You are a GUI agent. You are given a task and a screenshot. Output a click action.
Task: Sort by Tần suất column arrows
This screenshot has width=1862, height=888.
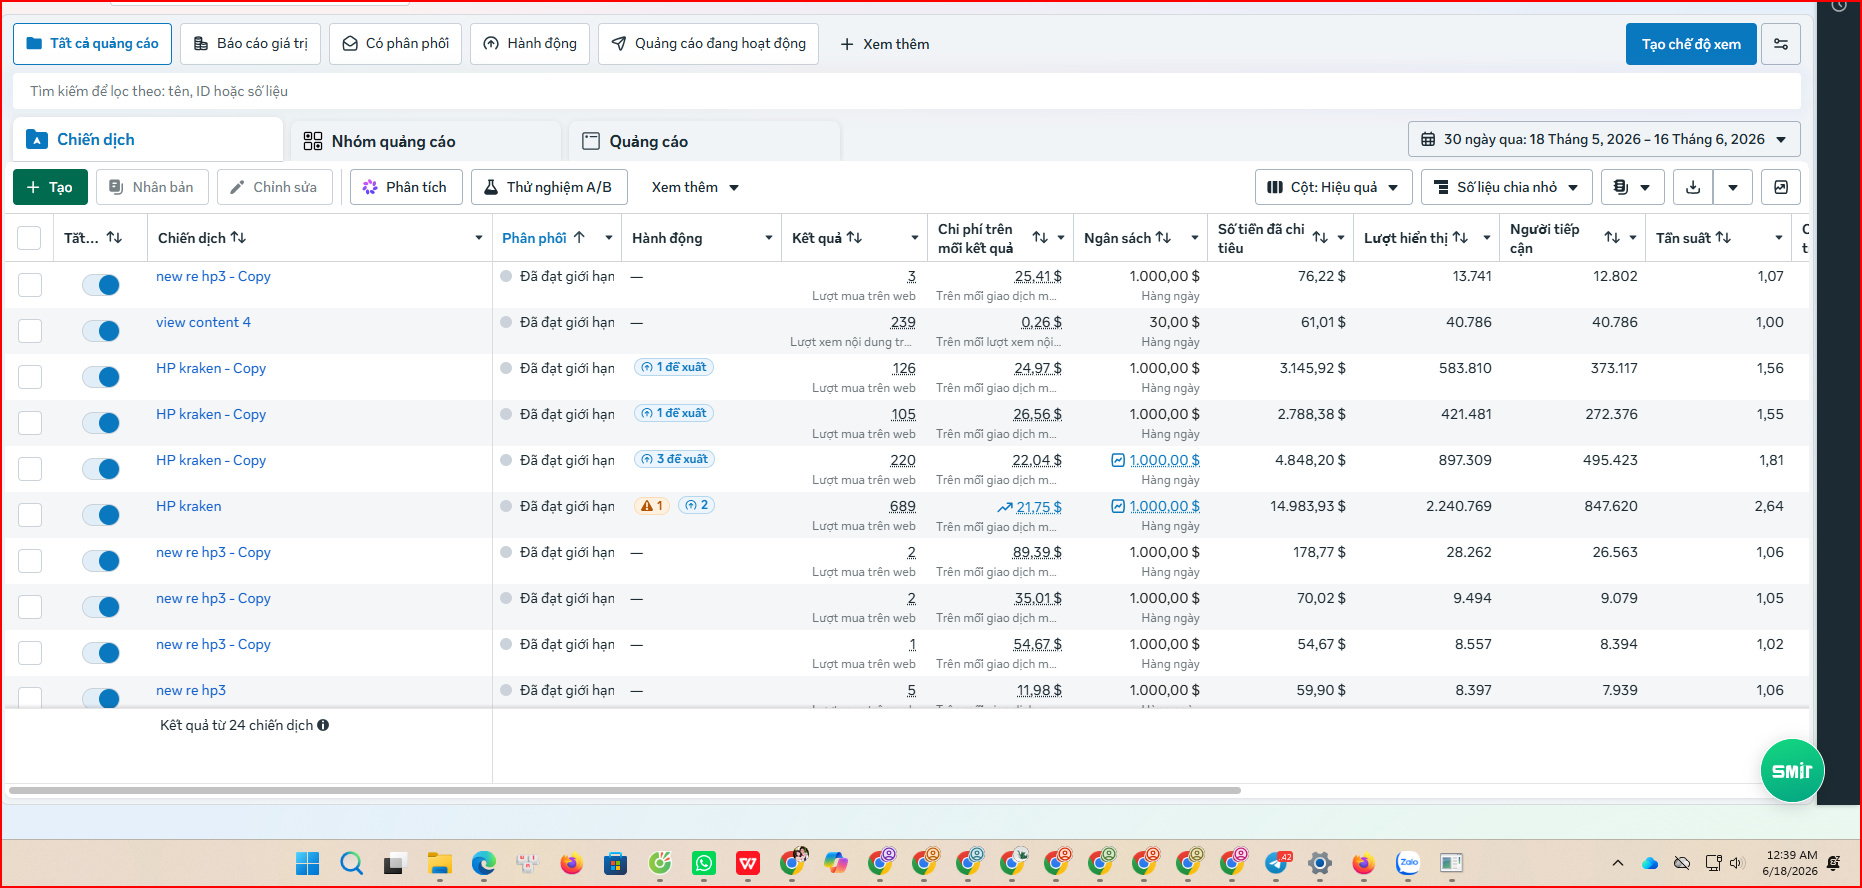1723,238
